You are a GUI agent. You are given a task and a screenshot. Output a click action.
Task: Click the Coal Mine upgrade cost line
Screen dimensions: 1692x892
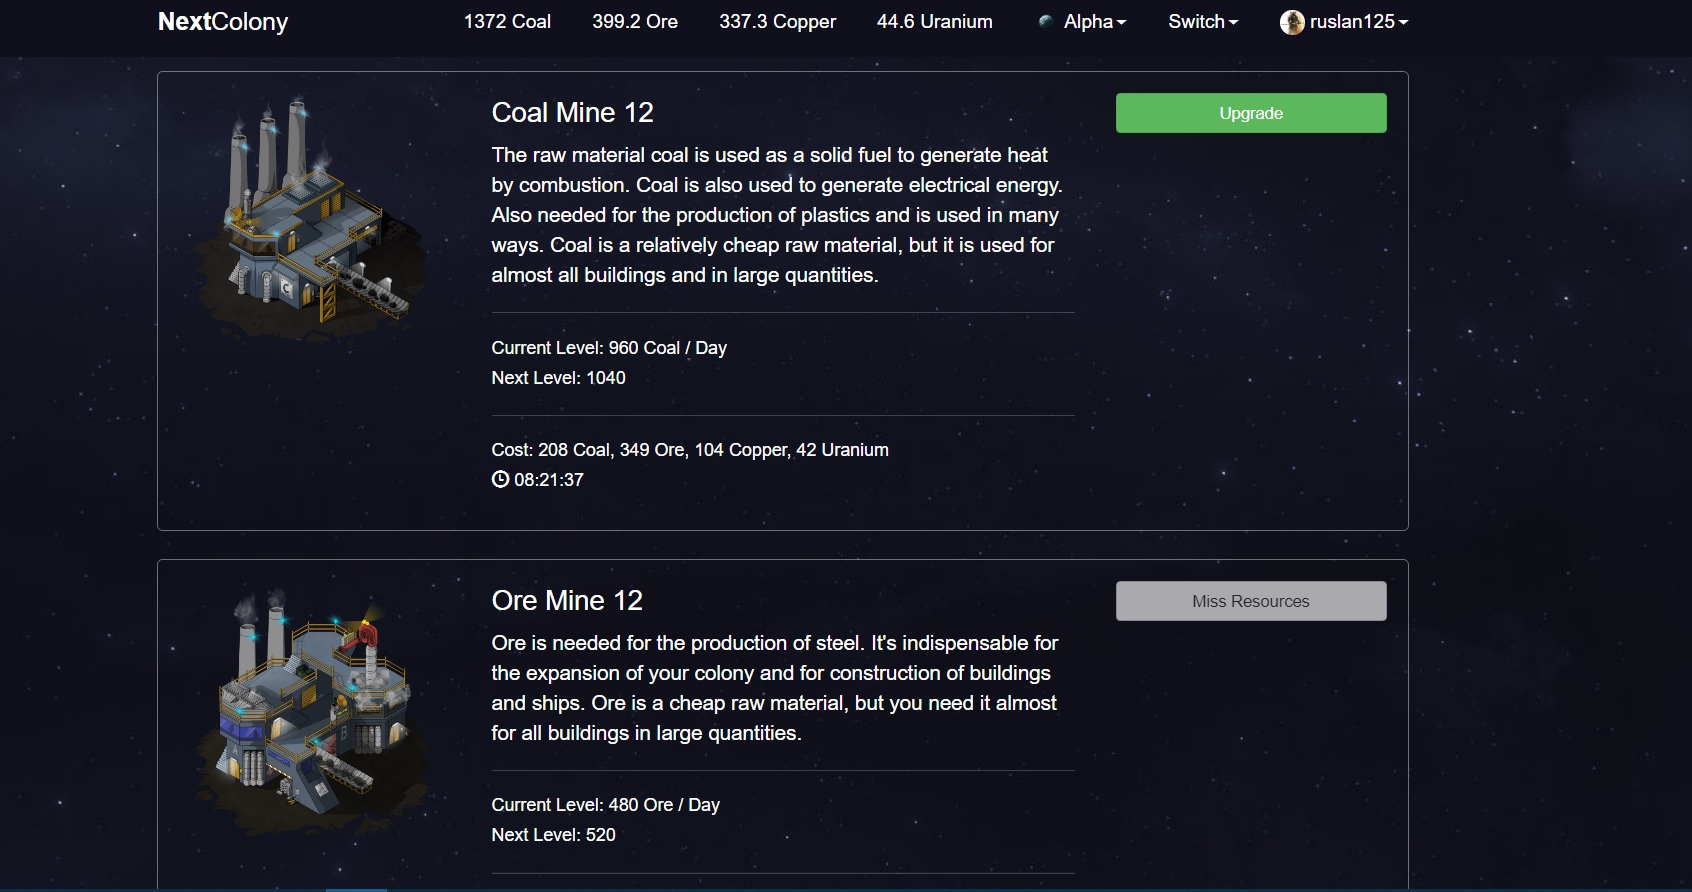pyautogui.click(x=690, y=450)
